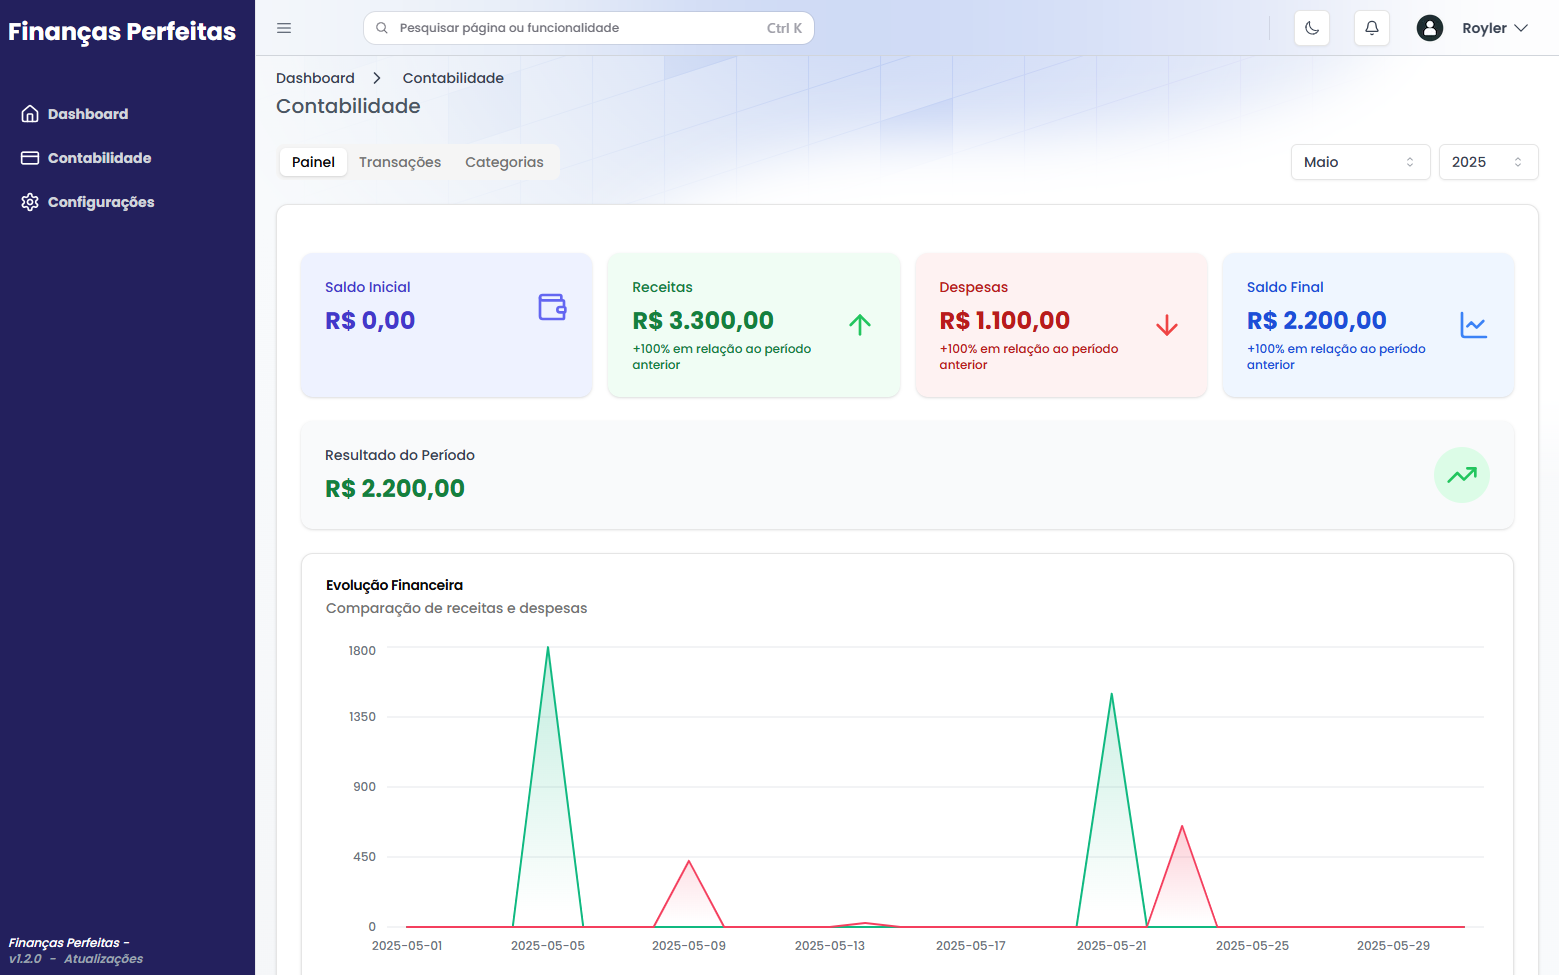Image resolution: width=1559 pixels, height=975 pixels.
Task: Open Dashboard in the sidebar
Action: (88, 114)
